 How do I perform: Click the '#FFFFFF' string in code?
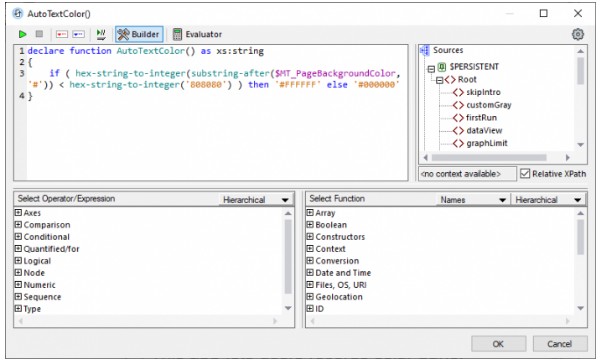point(297,85)
